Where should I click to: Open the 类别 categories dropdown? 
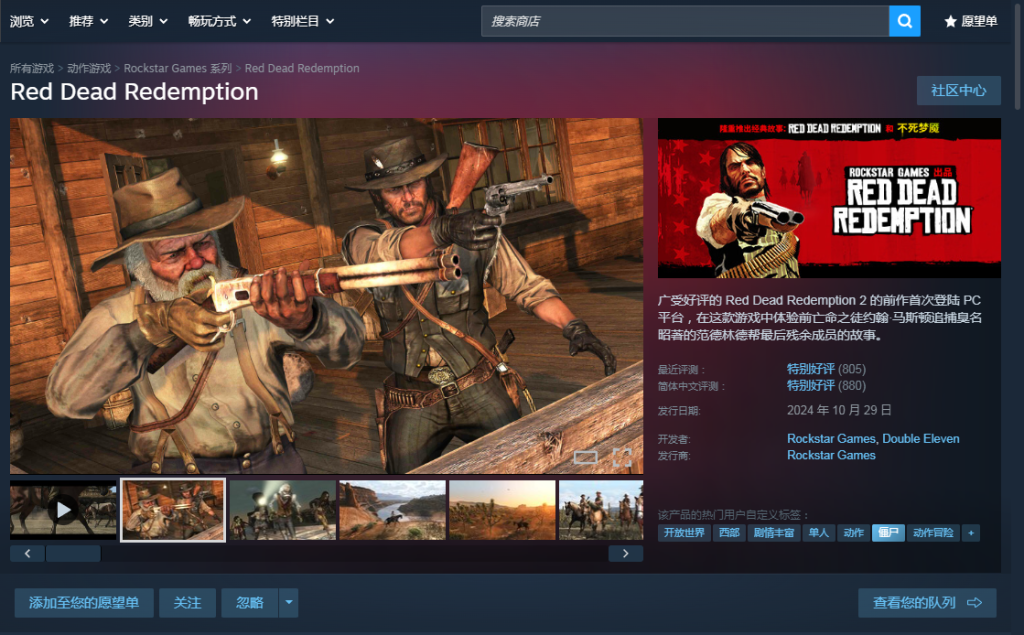[148, 21]
